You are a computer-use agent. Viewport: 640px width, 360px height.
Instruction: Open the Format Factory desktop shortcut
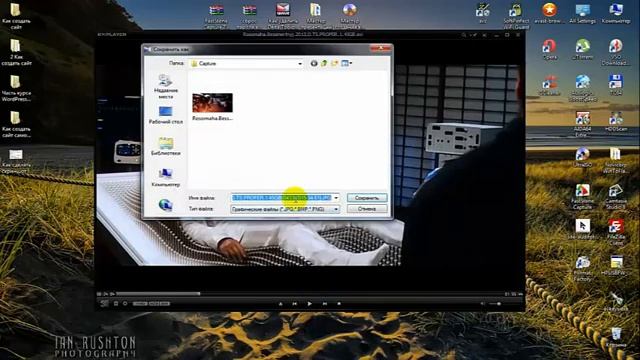tap(582, 269)
